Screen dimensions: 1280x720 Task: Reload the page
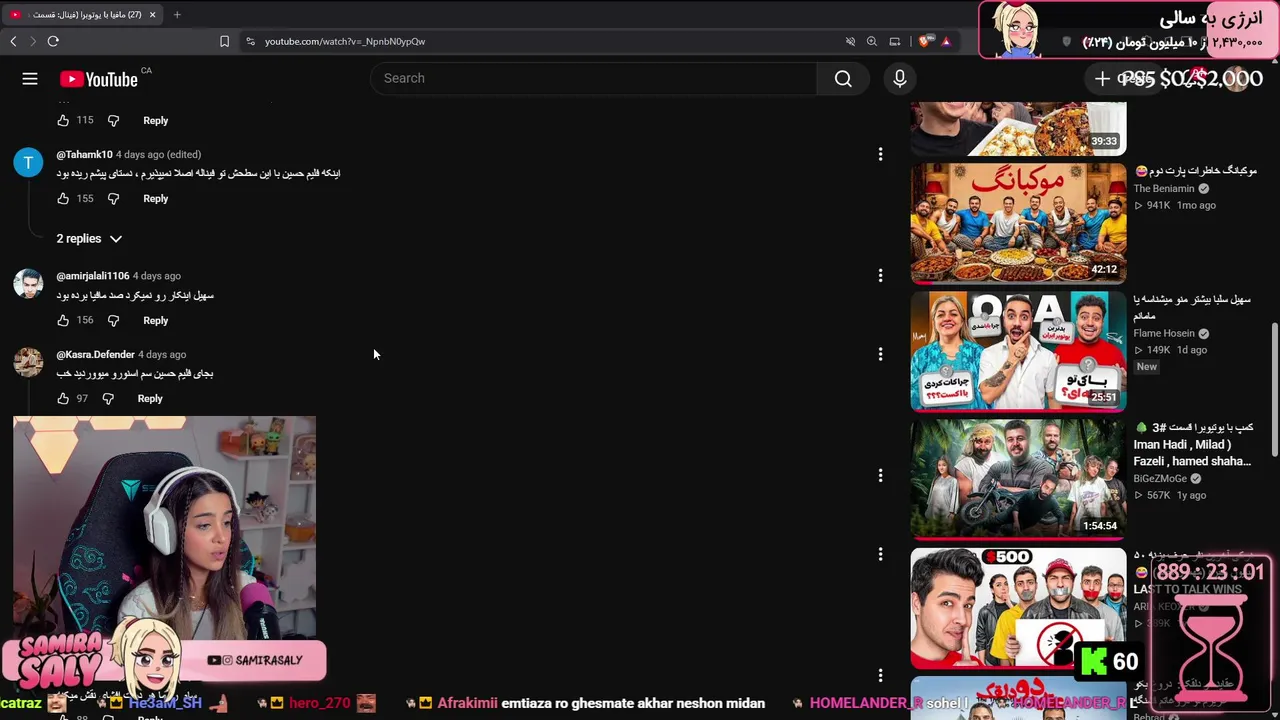[53, 41]
